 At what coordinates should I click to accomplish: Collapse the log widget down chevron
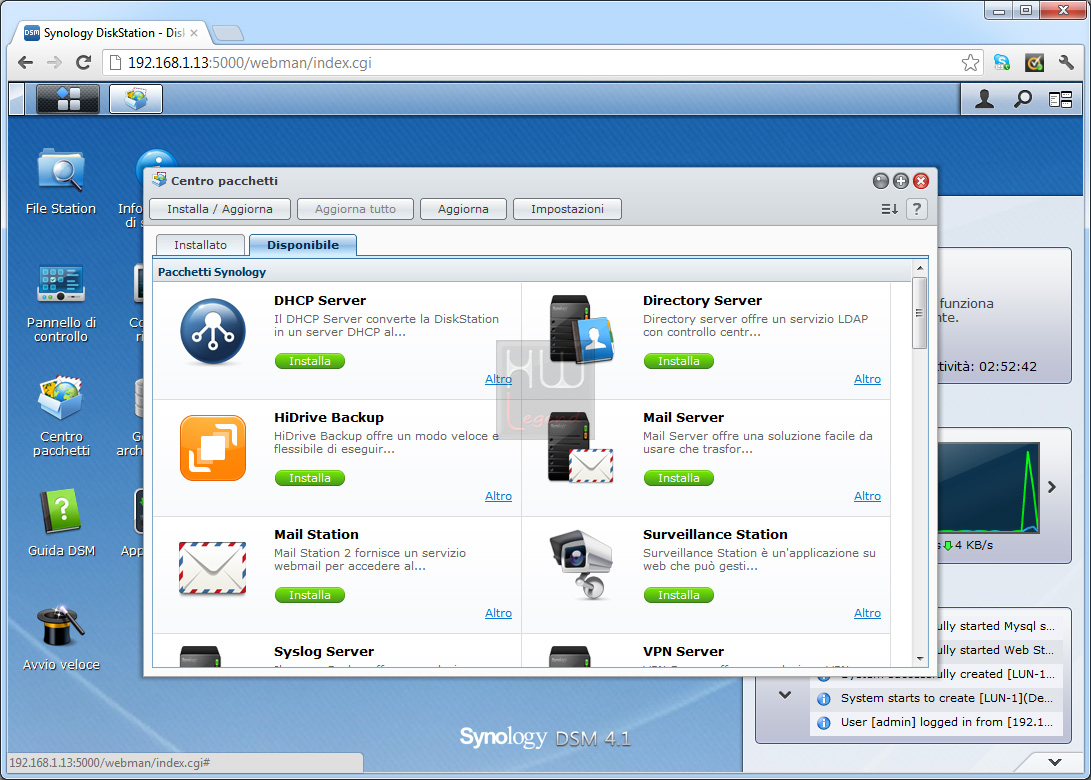click(x=785, y=694)
